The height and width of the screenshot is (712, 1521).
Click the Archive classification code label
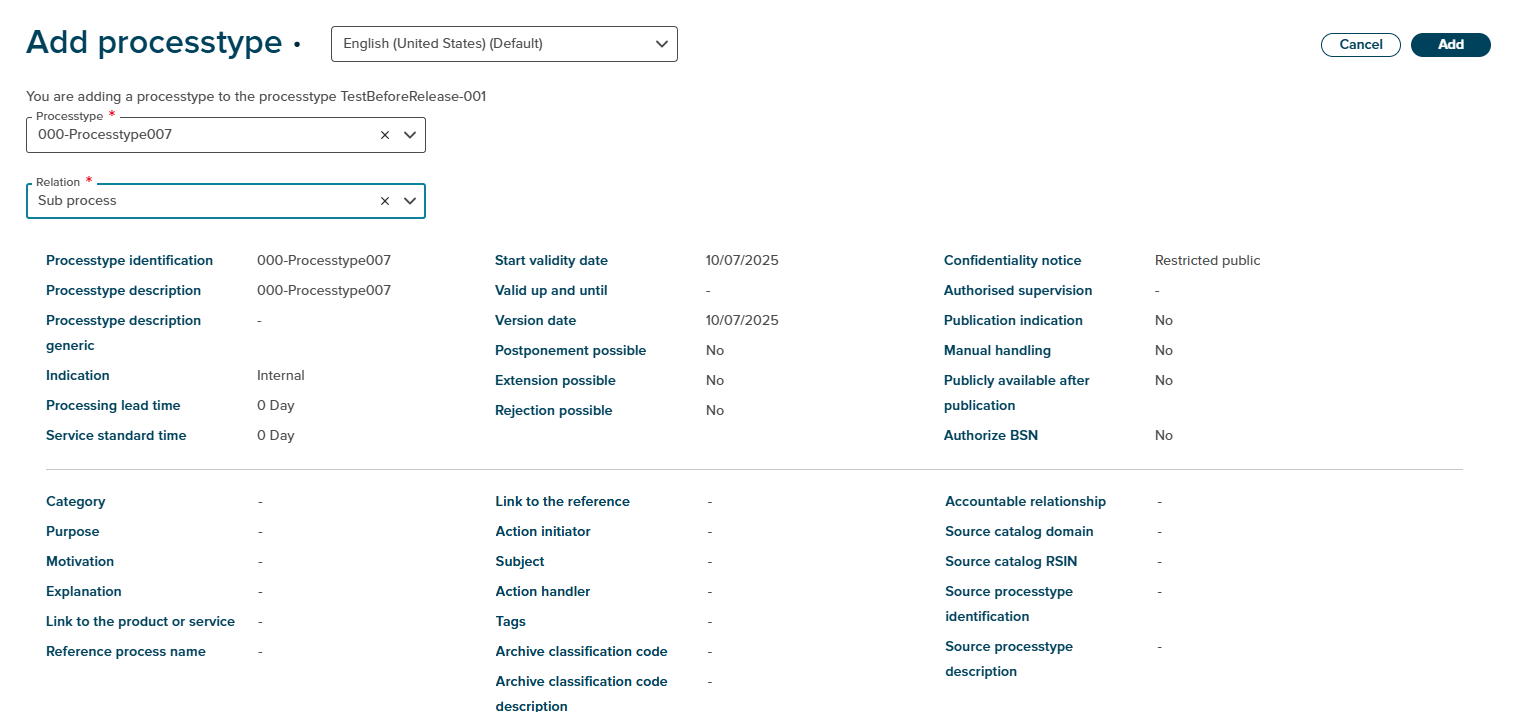pyautogui.click(x=581, y=652)
